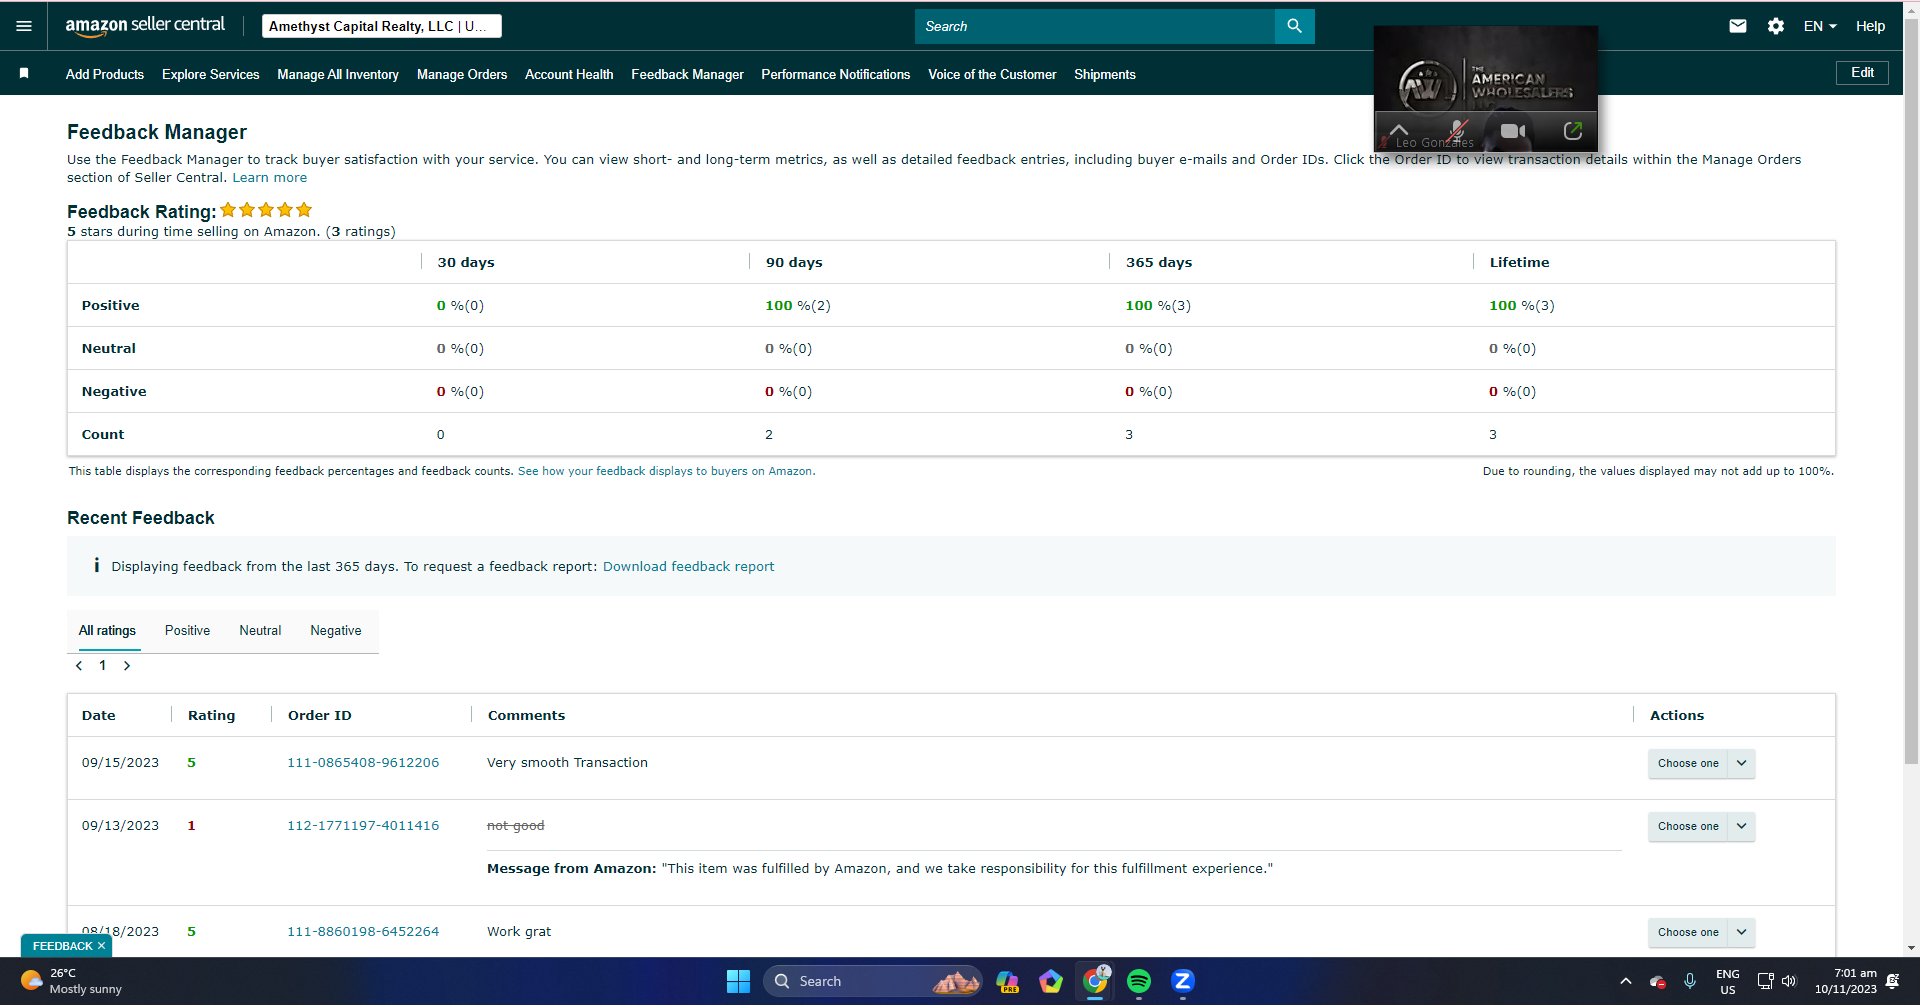Click the bookmark flag icon
The image size is (1920, 1005).
pos(24,74)
